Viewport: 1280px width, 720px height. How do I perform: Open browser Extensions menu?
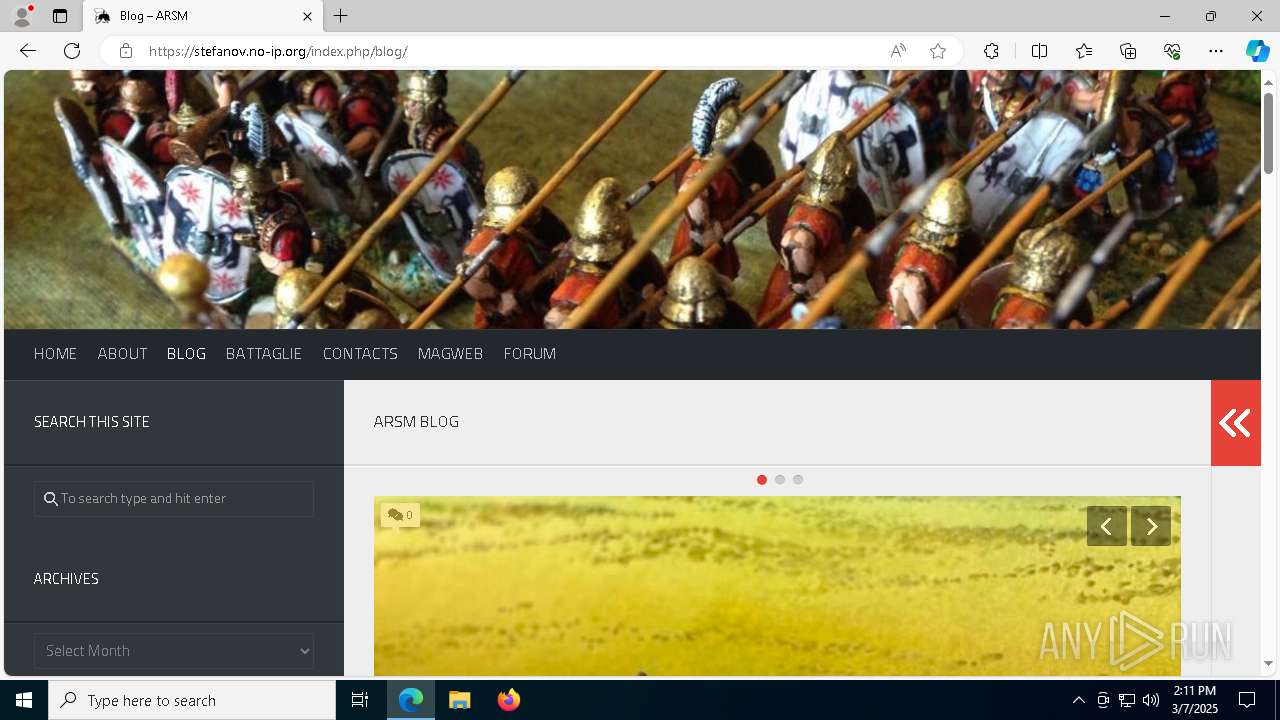991,51
